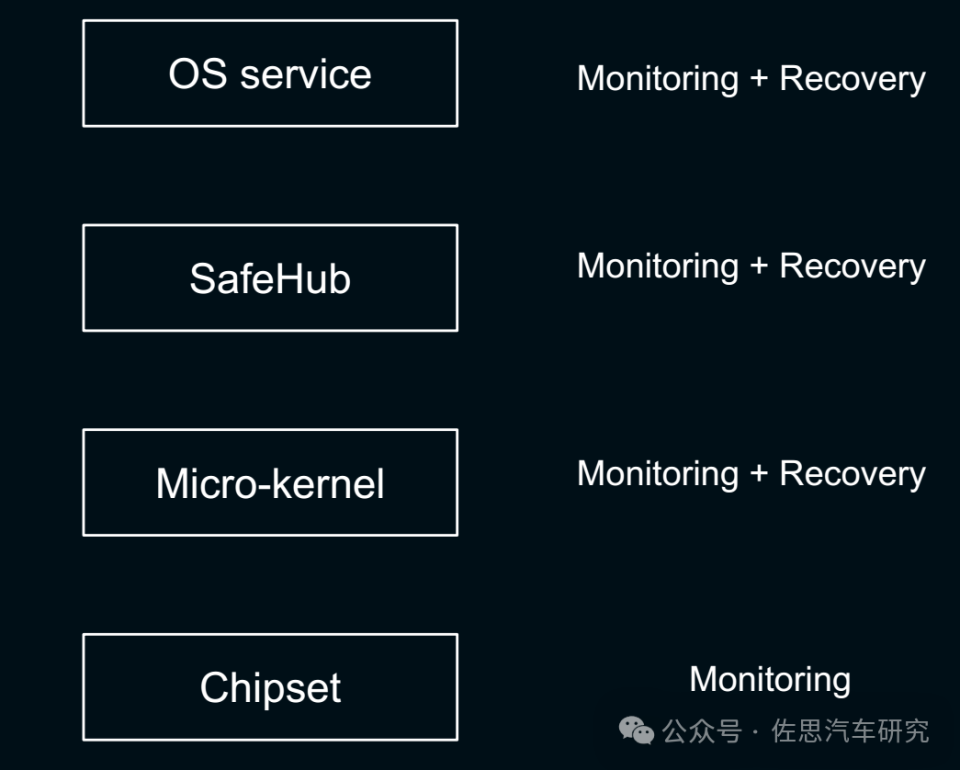This screenshot has height=770, width=960.
Task: Click "Recovery" in the OS service row
Action: tap(852, 79)
